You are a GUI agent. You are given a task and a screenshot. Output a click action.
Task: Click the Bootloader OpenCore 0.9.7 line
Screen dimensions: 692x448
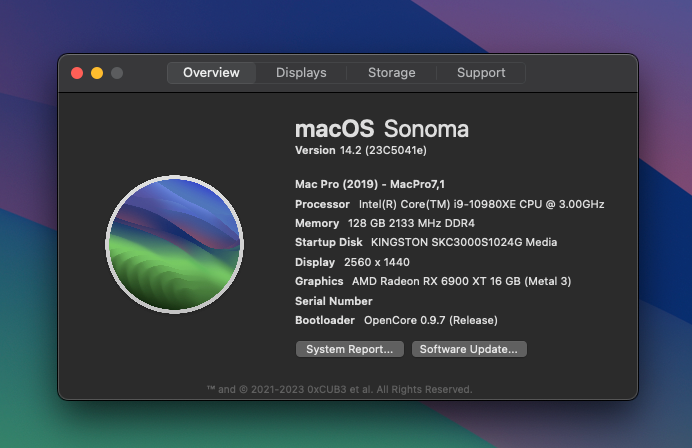395,320
